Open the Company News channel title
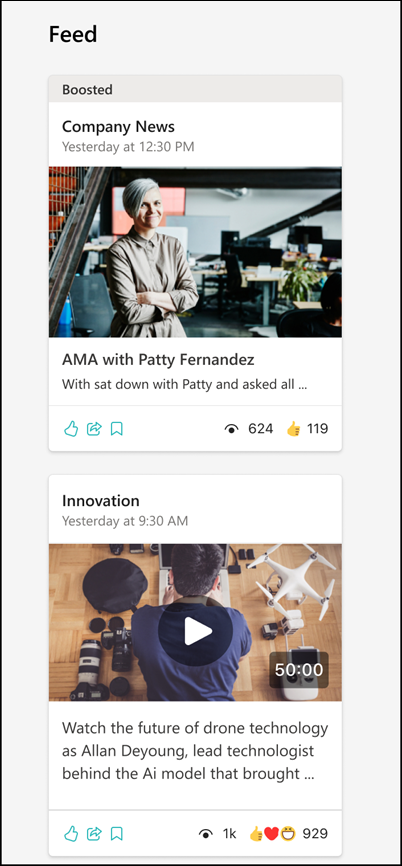 pyautogui.click(x=118, y=126)
